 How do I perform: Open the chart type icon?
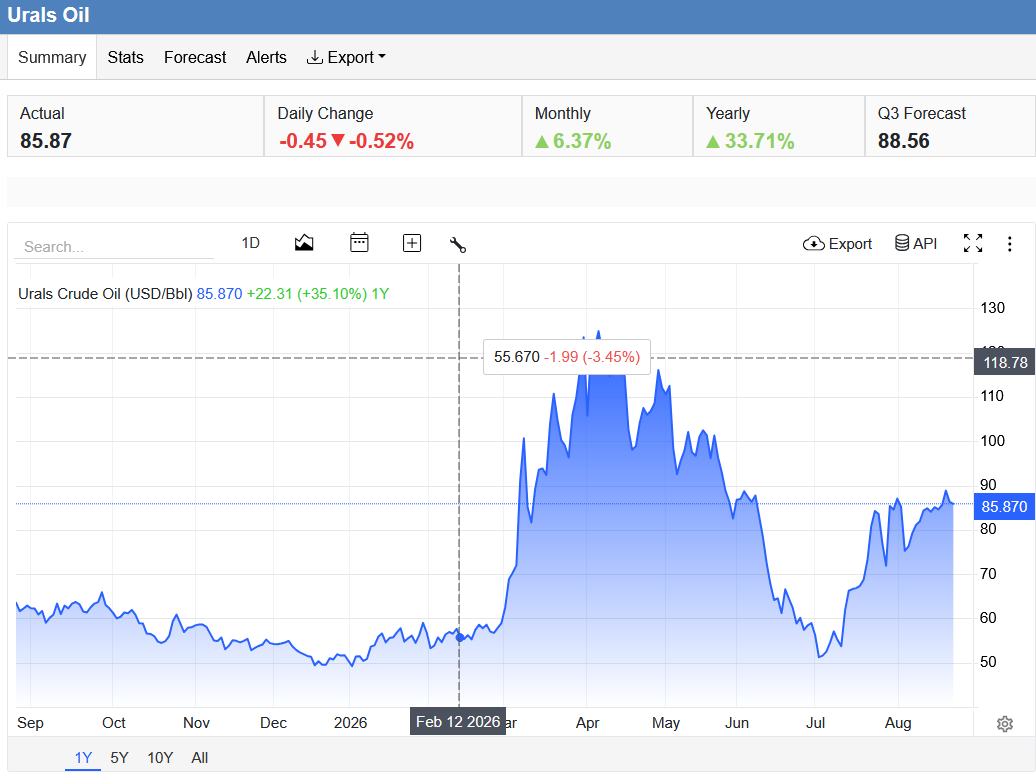[304, 244]
